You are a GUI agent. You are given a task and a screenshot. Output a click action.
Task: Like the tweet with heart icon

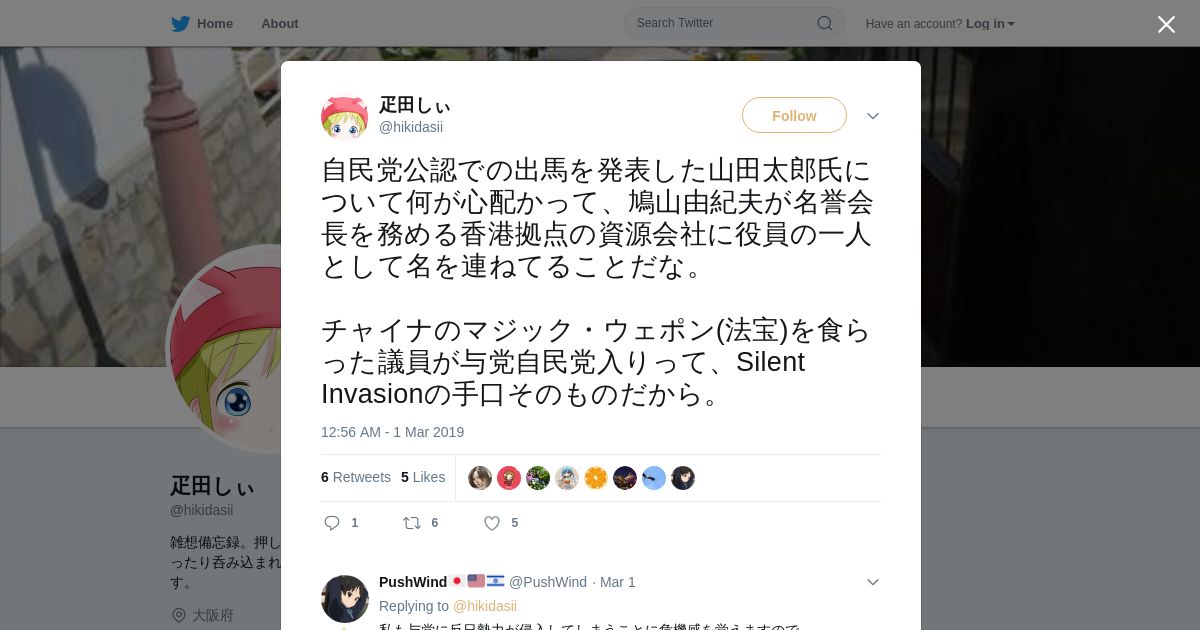point(492,523)
